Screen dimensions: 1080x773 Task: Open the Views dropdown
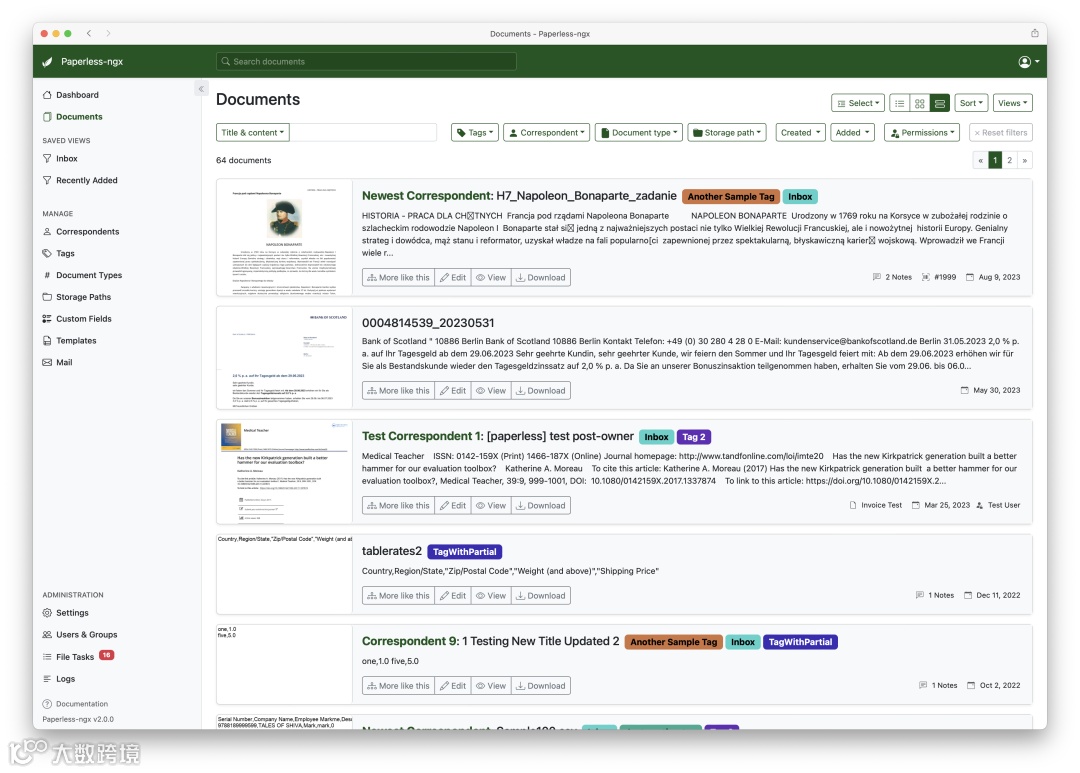coord(1012,103)
